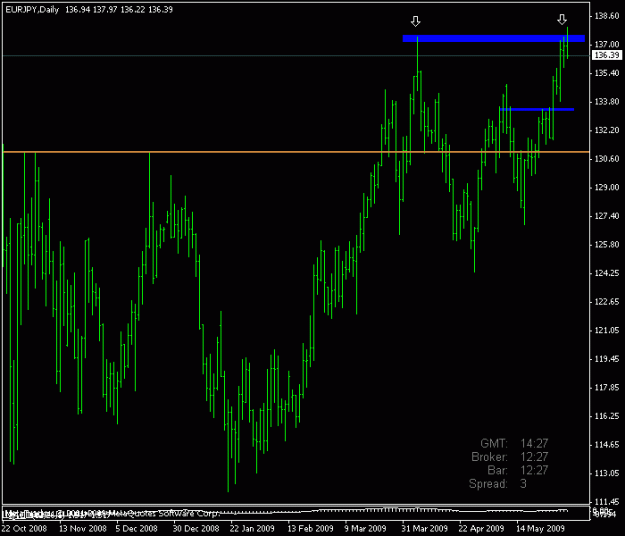Click the 111.45 price axis label
This screenshot has width=625, height=536.
tap(607, 501)
